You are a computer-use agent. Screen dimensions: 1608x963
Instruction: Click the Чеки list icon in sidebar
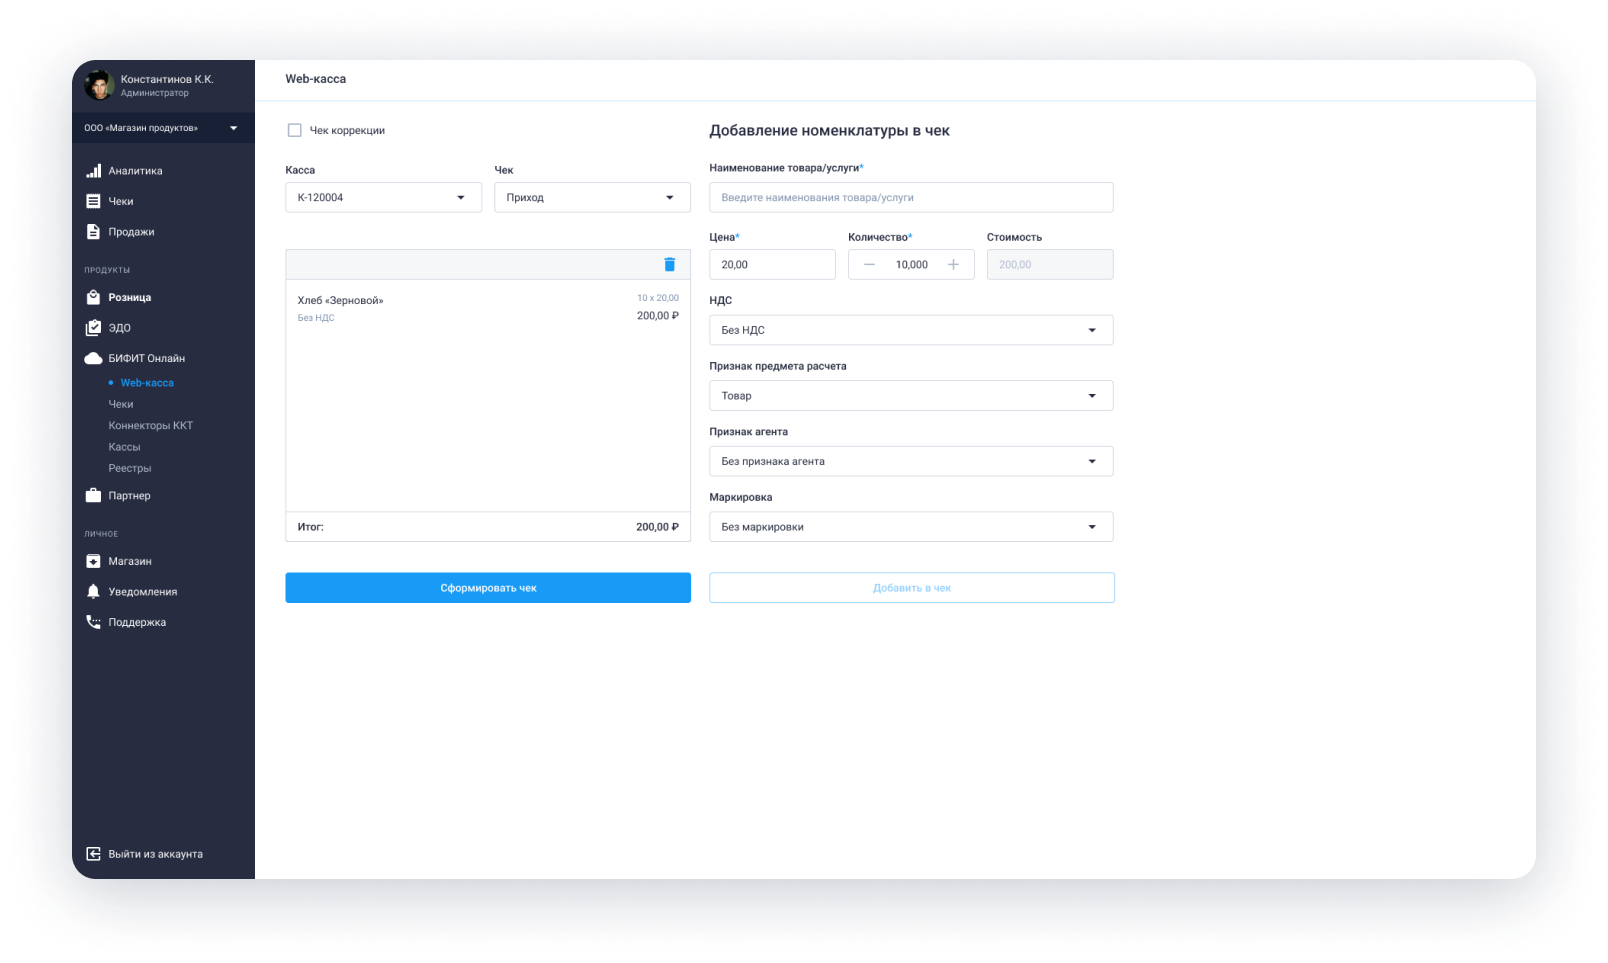pyautogui.click(x=93, y=201)
